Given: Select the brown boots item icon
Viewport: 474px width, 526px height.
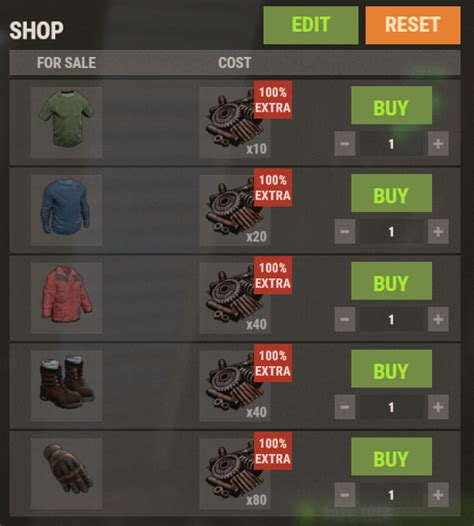Looking at the screenshot, I should coord(66,386).
